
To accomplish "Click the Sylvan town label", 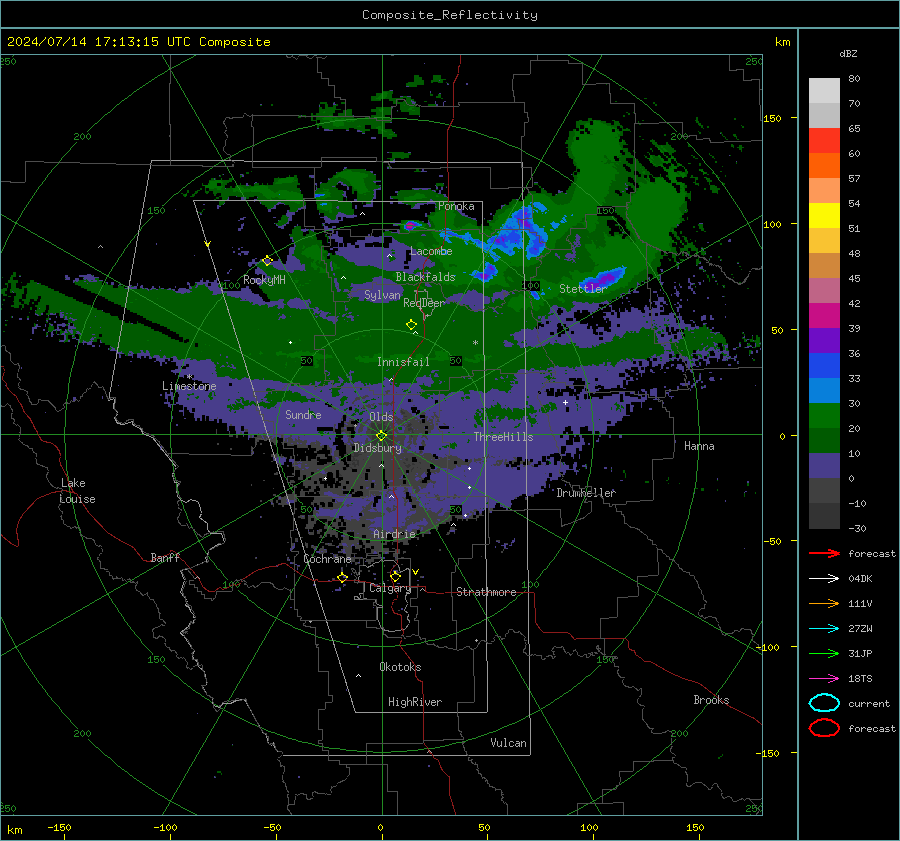I will pyautogui.click(x=382, y=295).
